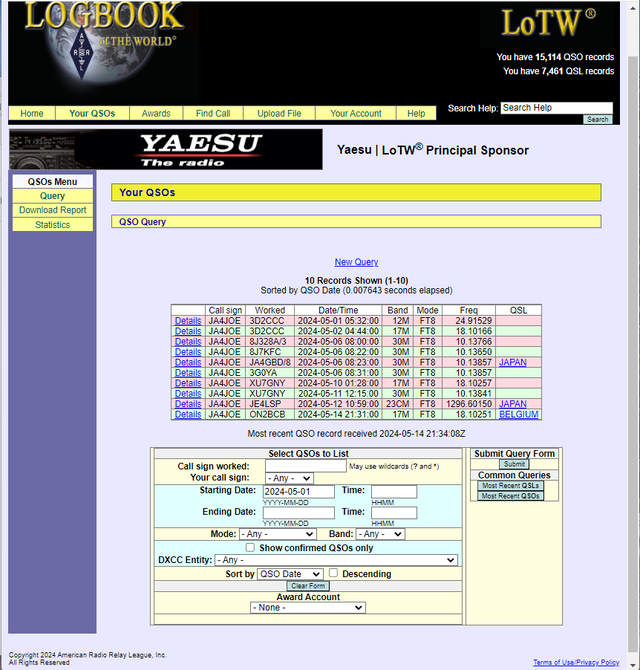Click the Starting Date Time field

(x=394, y=491)
